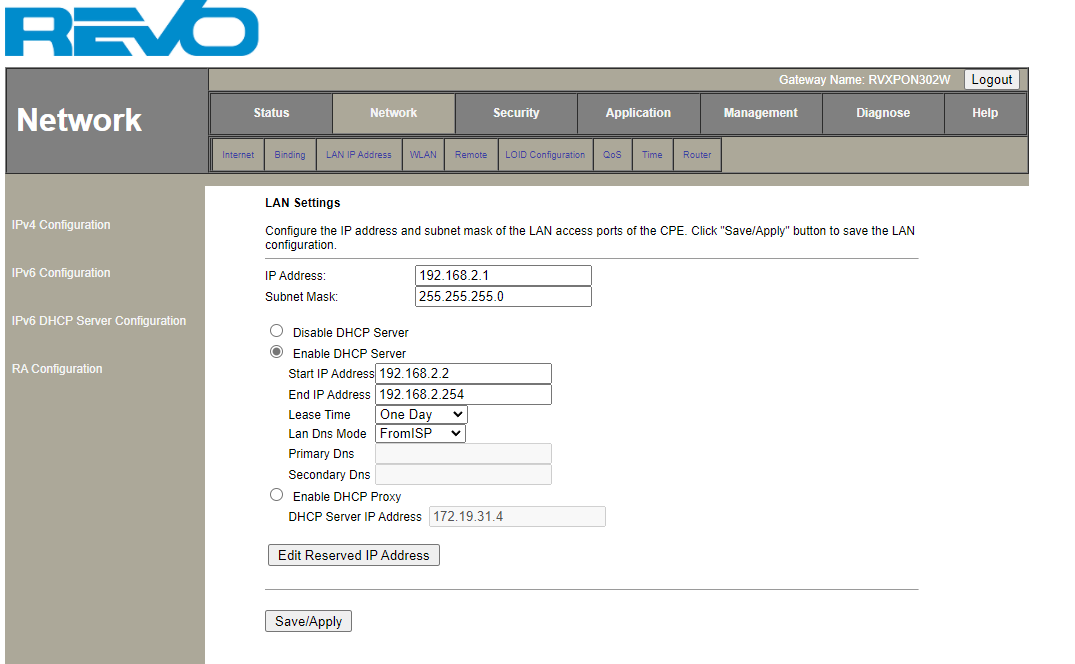The image size is (1075, 664).
Task: Open Edit Reserved IP Address
Action: click(353, 555)
